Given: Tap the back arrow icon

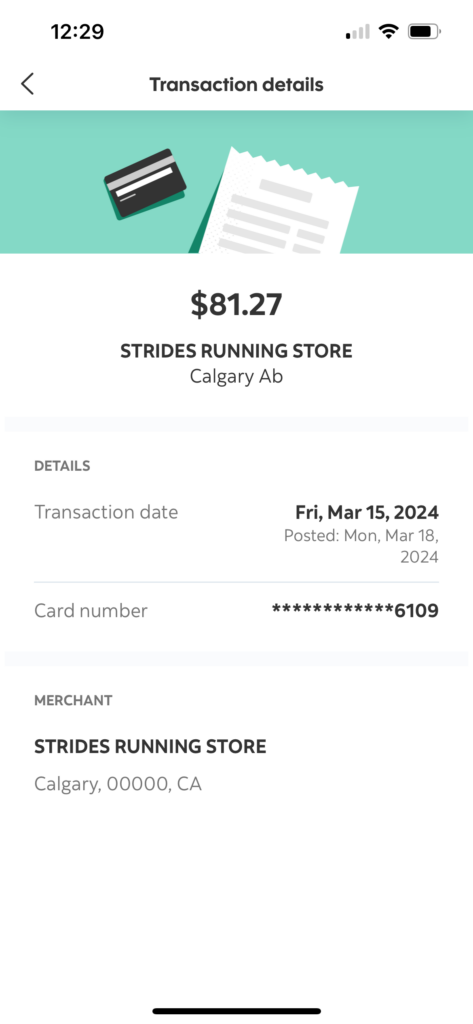Looking at the screenshot, I should (x=27, y=84).
